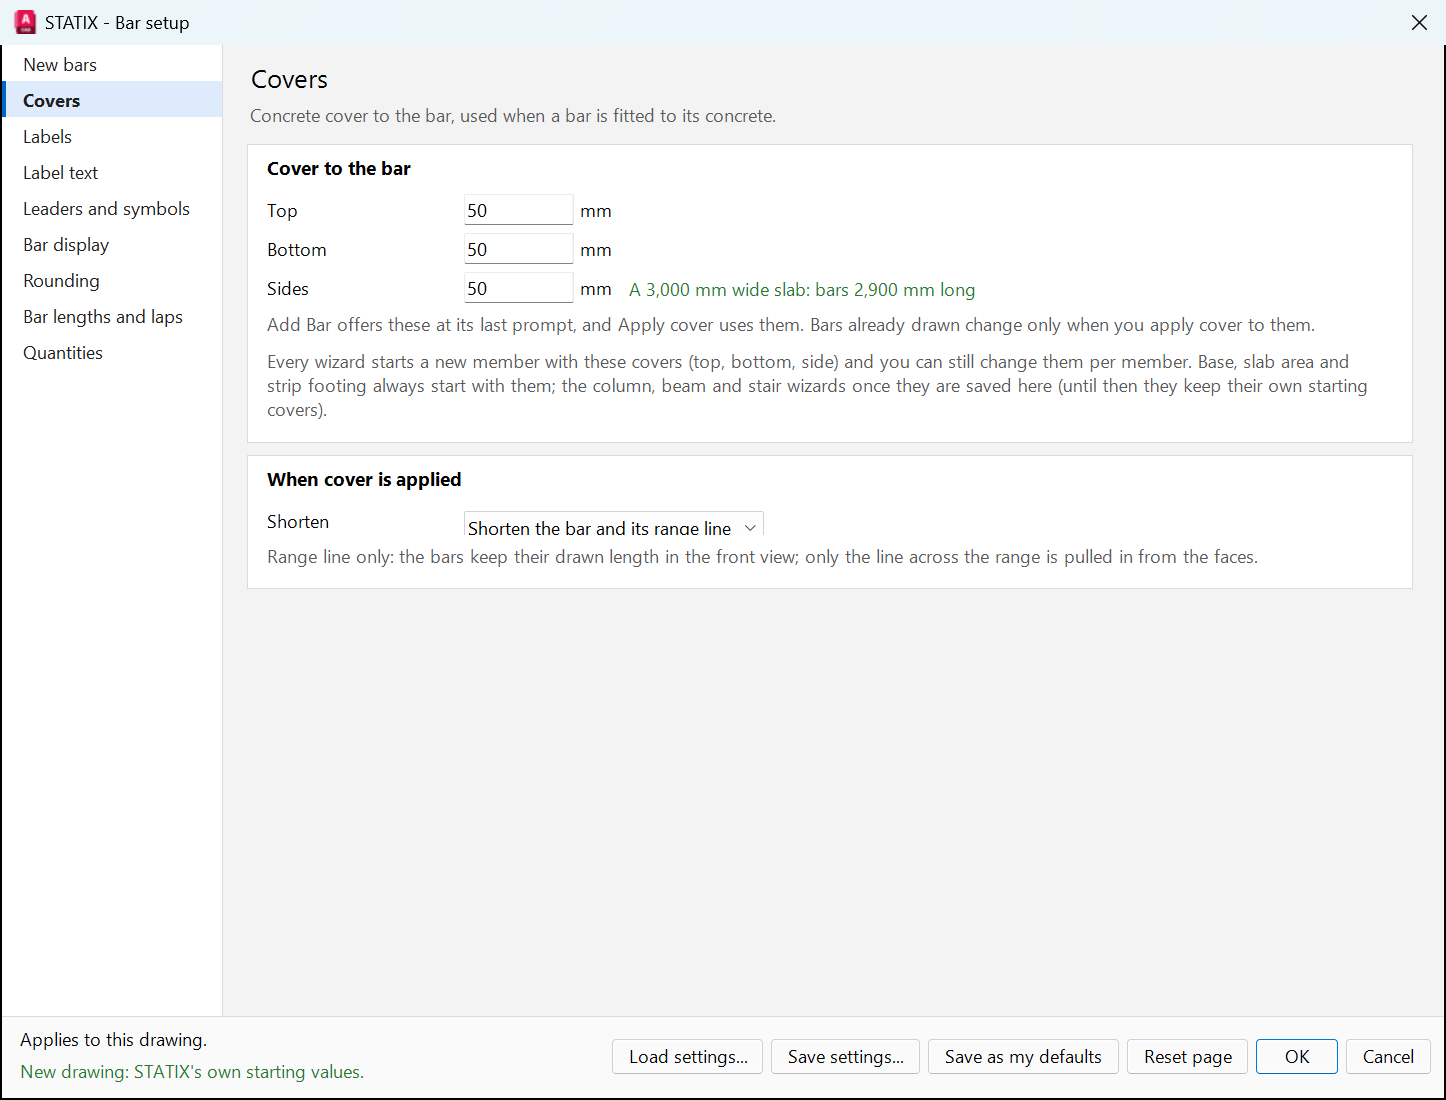Click the 'When cover is applied' heading
Image resolution: width=1446 pixels, height=1100 pixels.
364,479
